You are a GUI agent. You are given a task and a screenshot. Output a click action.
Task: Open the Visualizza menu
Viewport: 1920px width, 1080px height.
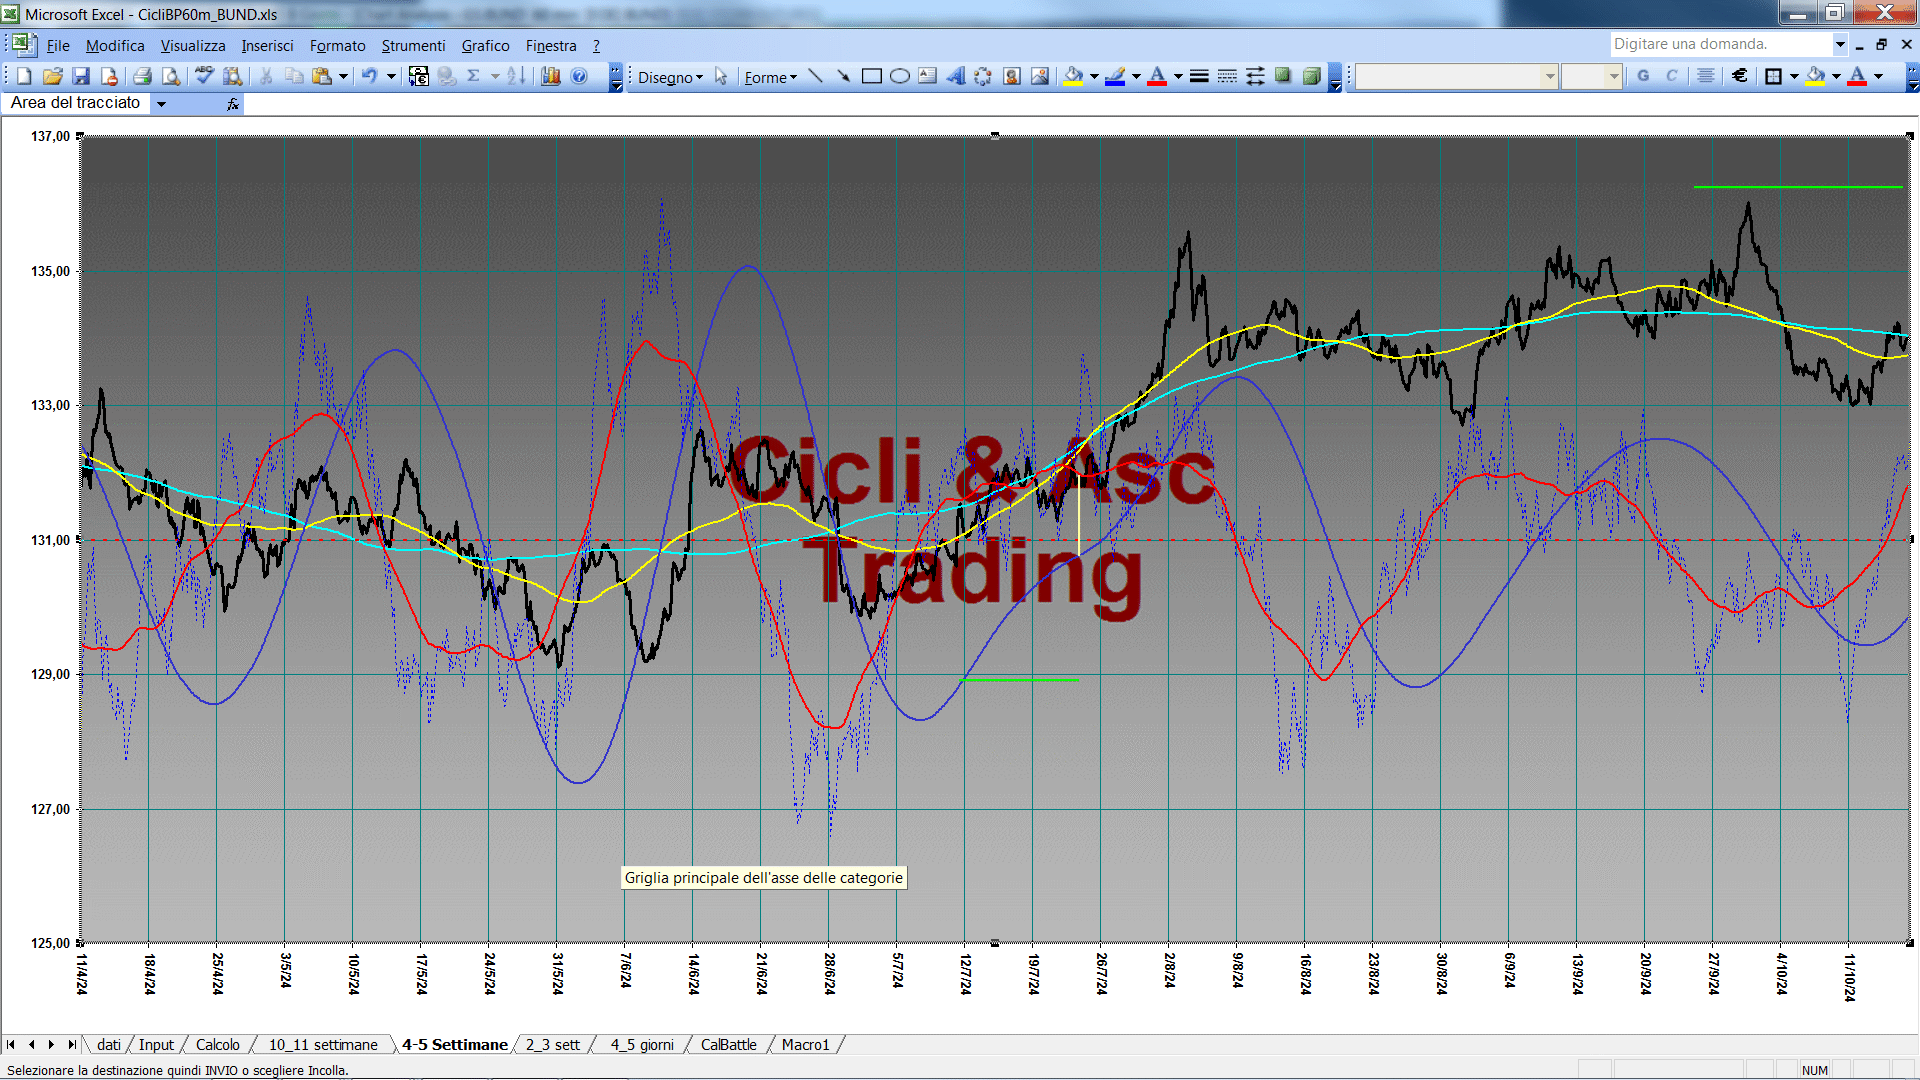193,45
